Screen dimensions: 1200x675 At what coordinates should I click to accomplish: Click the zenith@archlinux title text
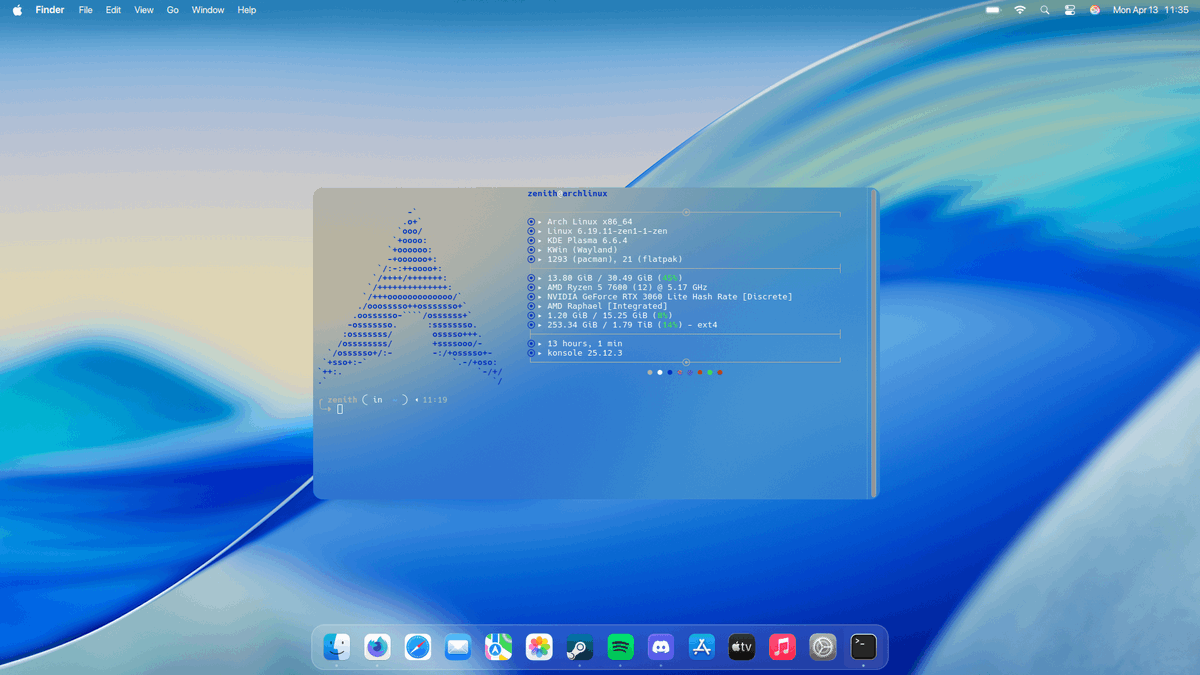click(567, 194)
